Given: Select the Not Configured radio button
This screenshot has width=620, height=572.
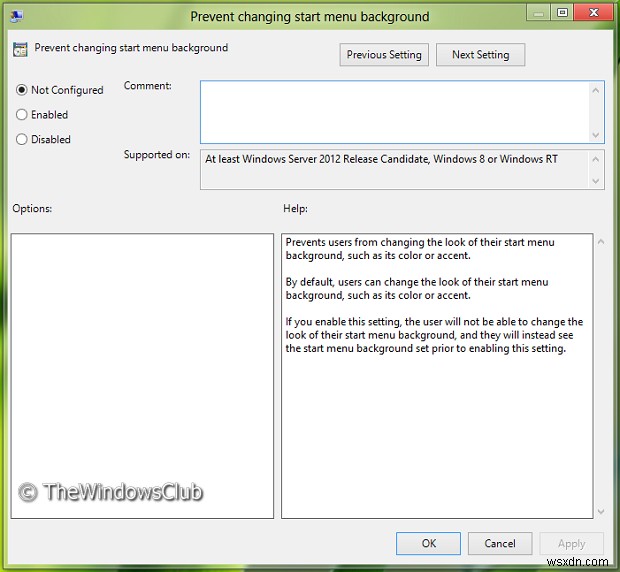Looking at the screenshot, I should [x=22, y=90].
